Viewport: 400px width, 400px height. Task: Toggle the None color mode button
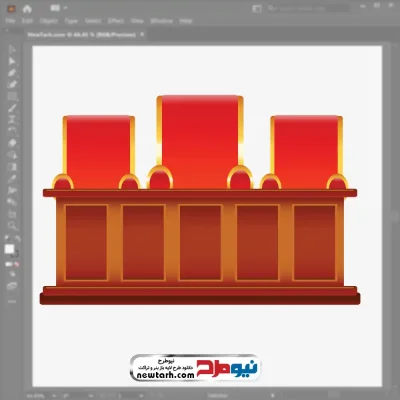pos(17,264)
